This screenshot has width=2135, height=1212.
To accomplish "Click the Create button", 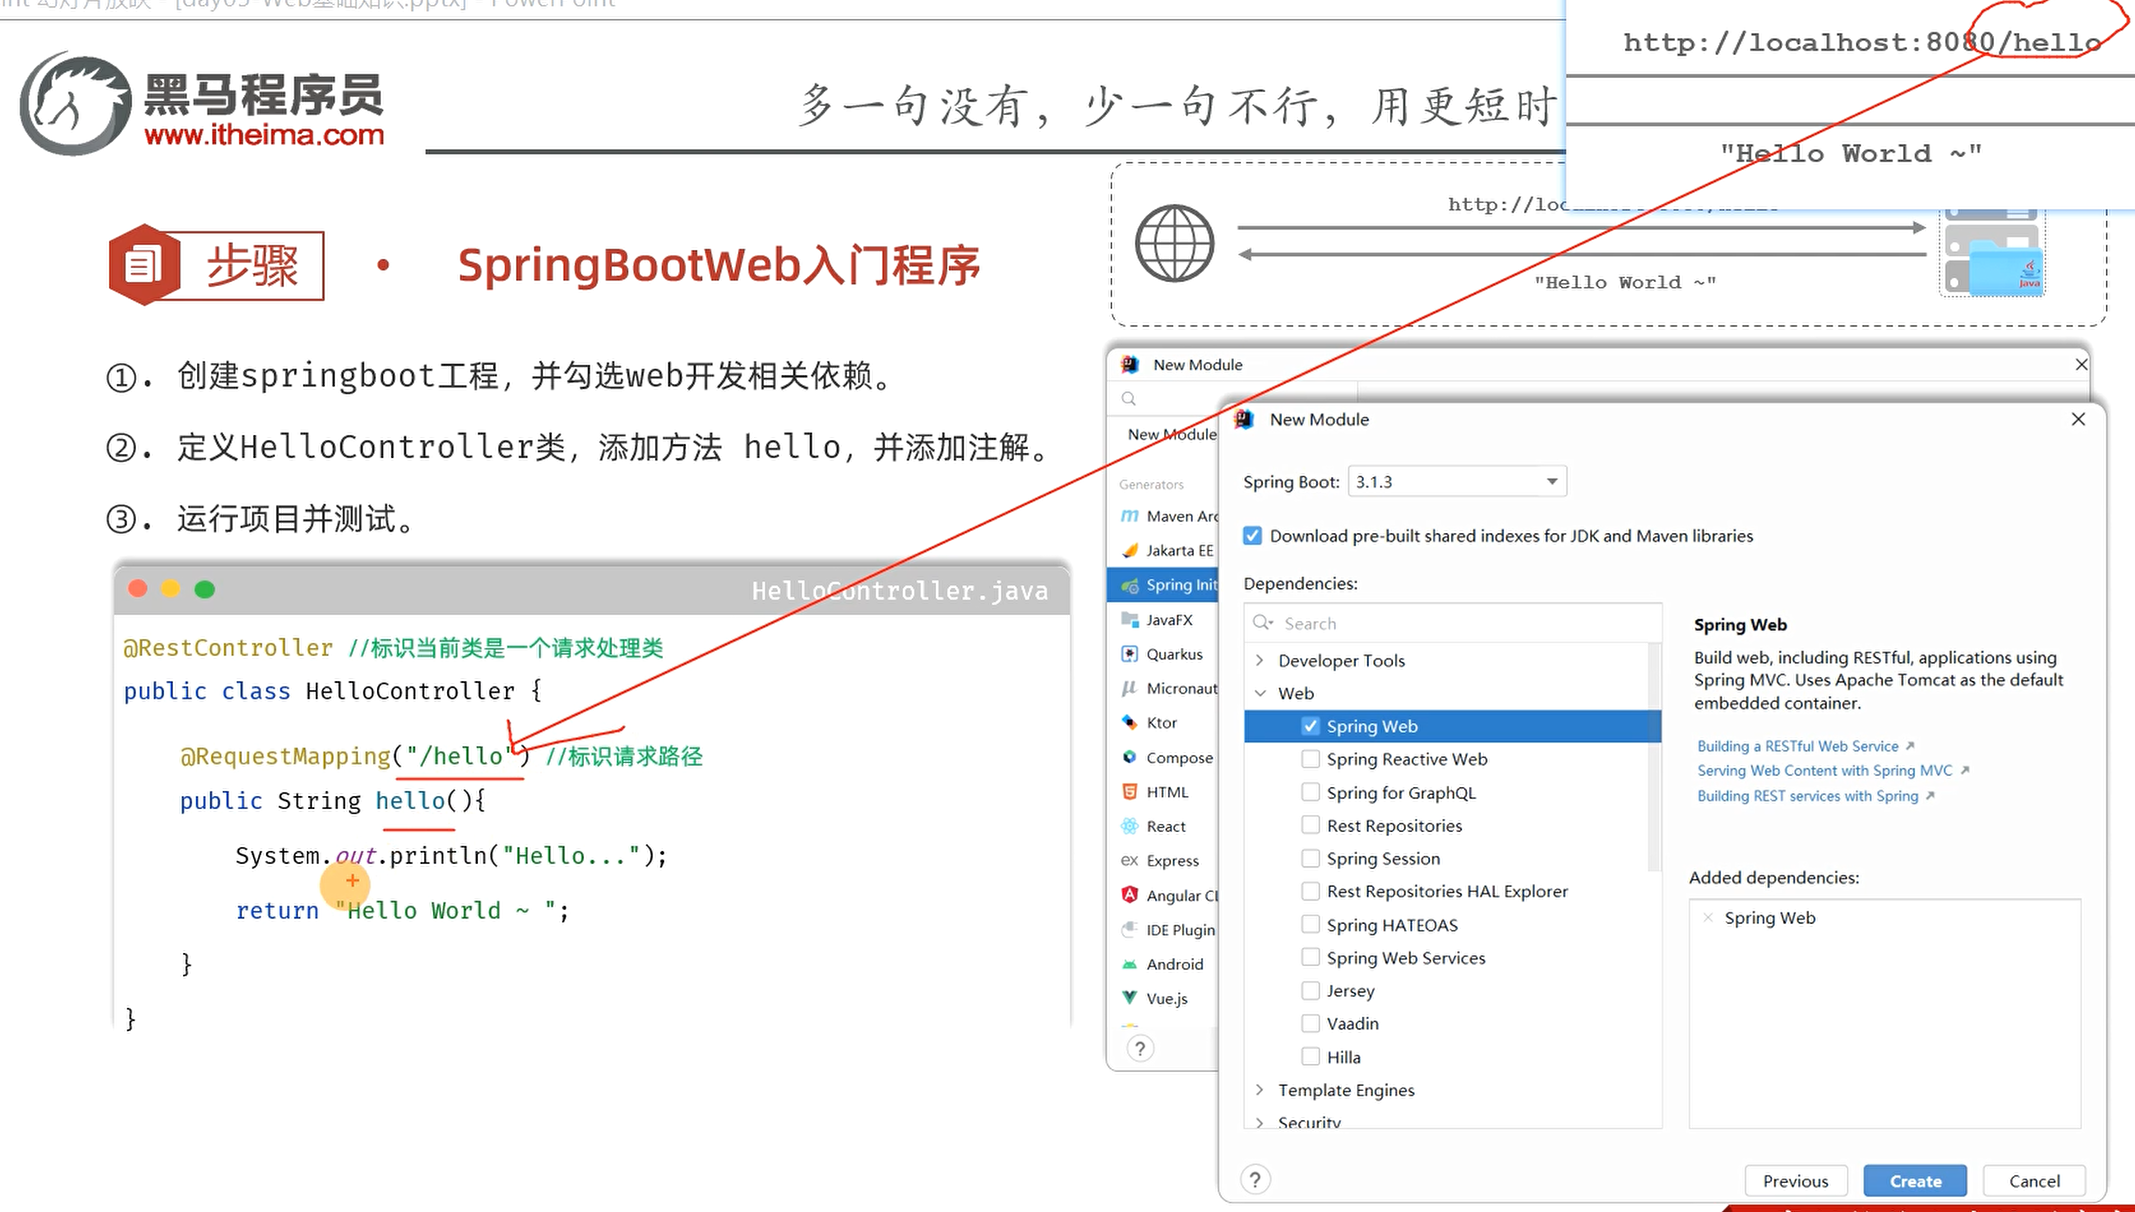I will [x=1914, y=1181].
